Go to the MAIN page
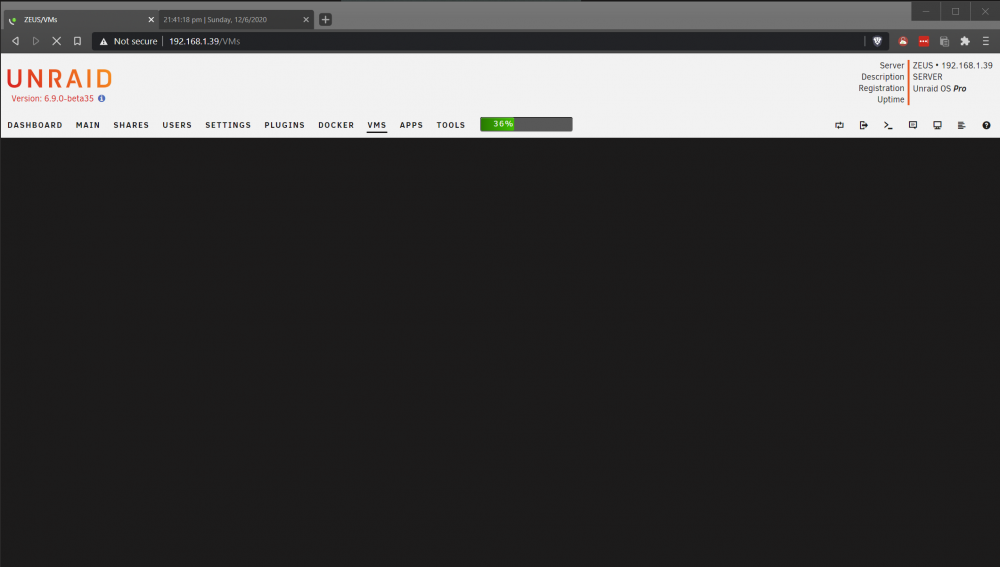Image resolution: width=1000 pixels, height=567 pixels. coord(88,125)
